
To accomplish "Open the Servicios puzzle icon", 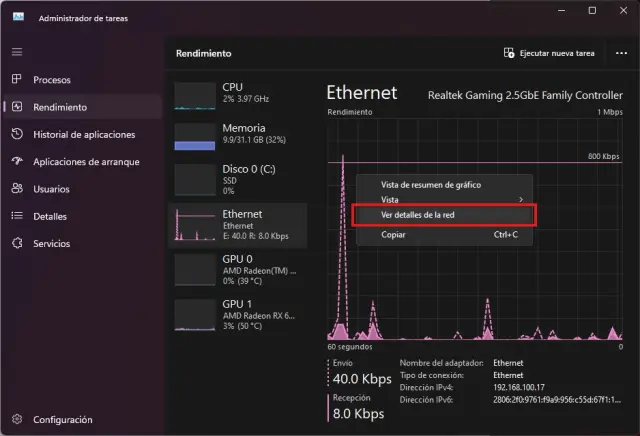I will [x=17, y=243].
